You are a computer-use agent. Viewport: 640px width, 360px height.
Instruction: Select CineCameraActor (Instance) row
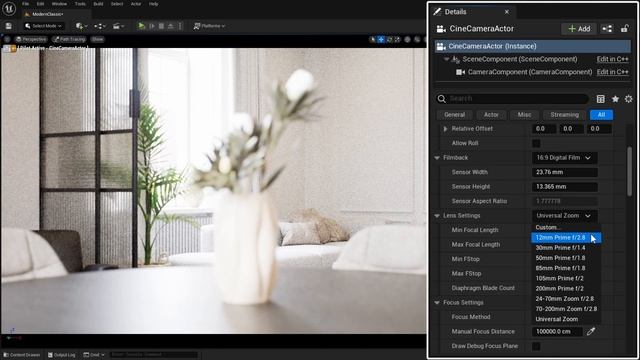coord(533,46)
